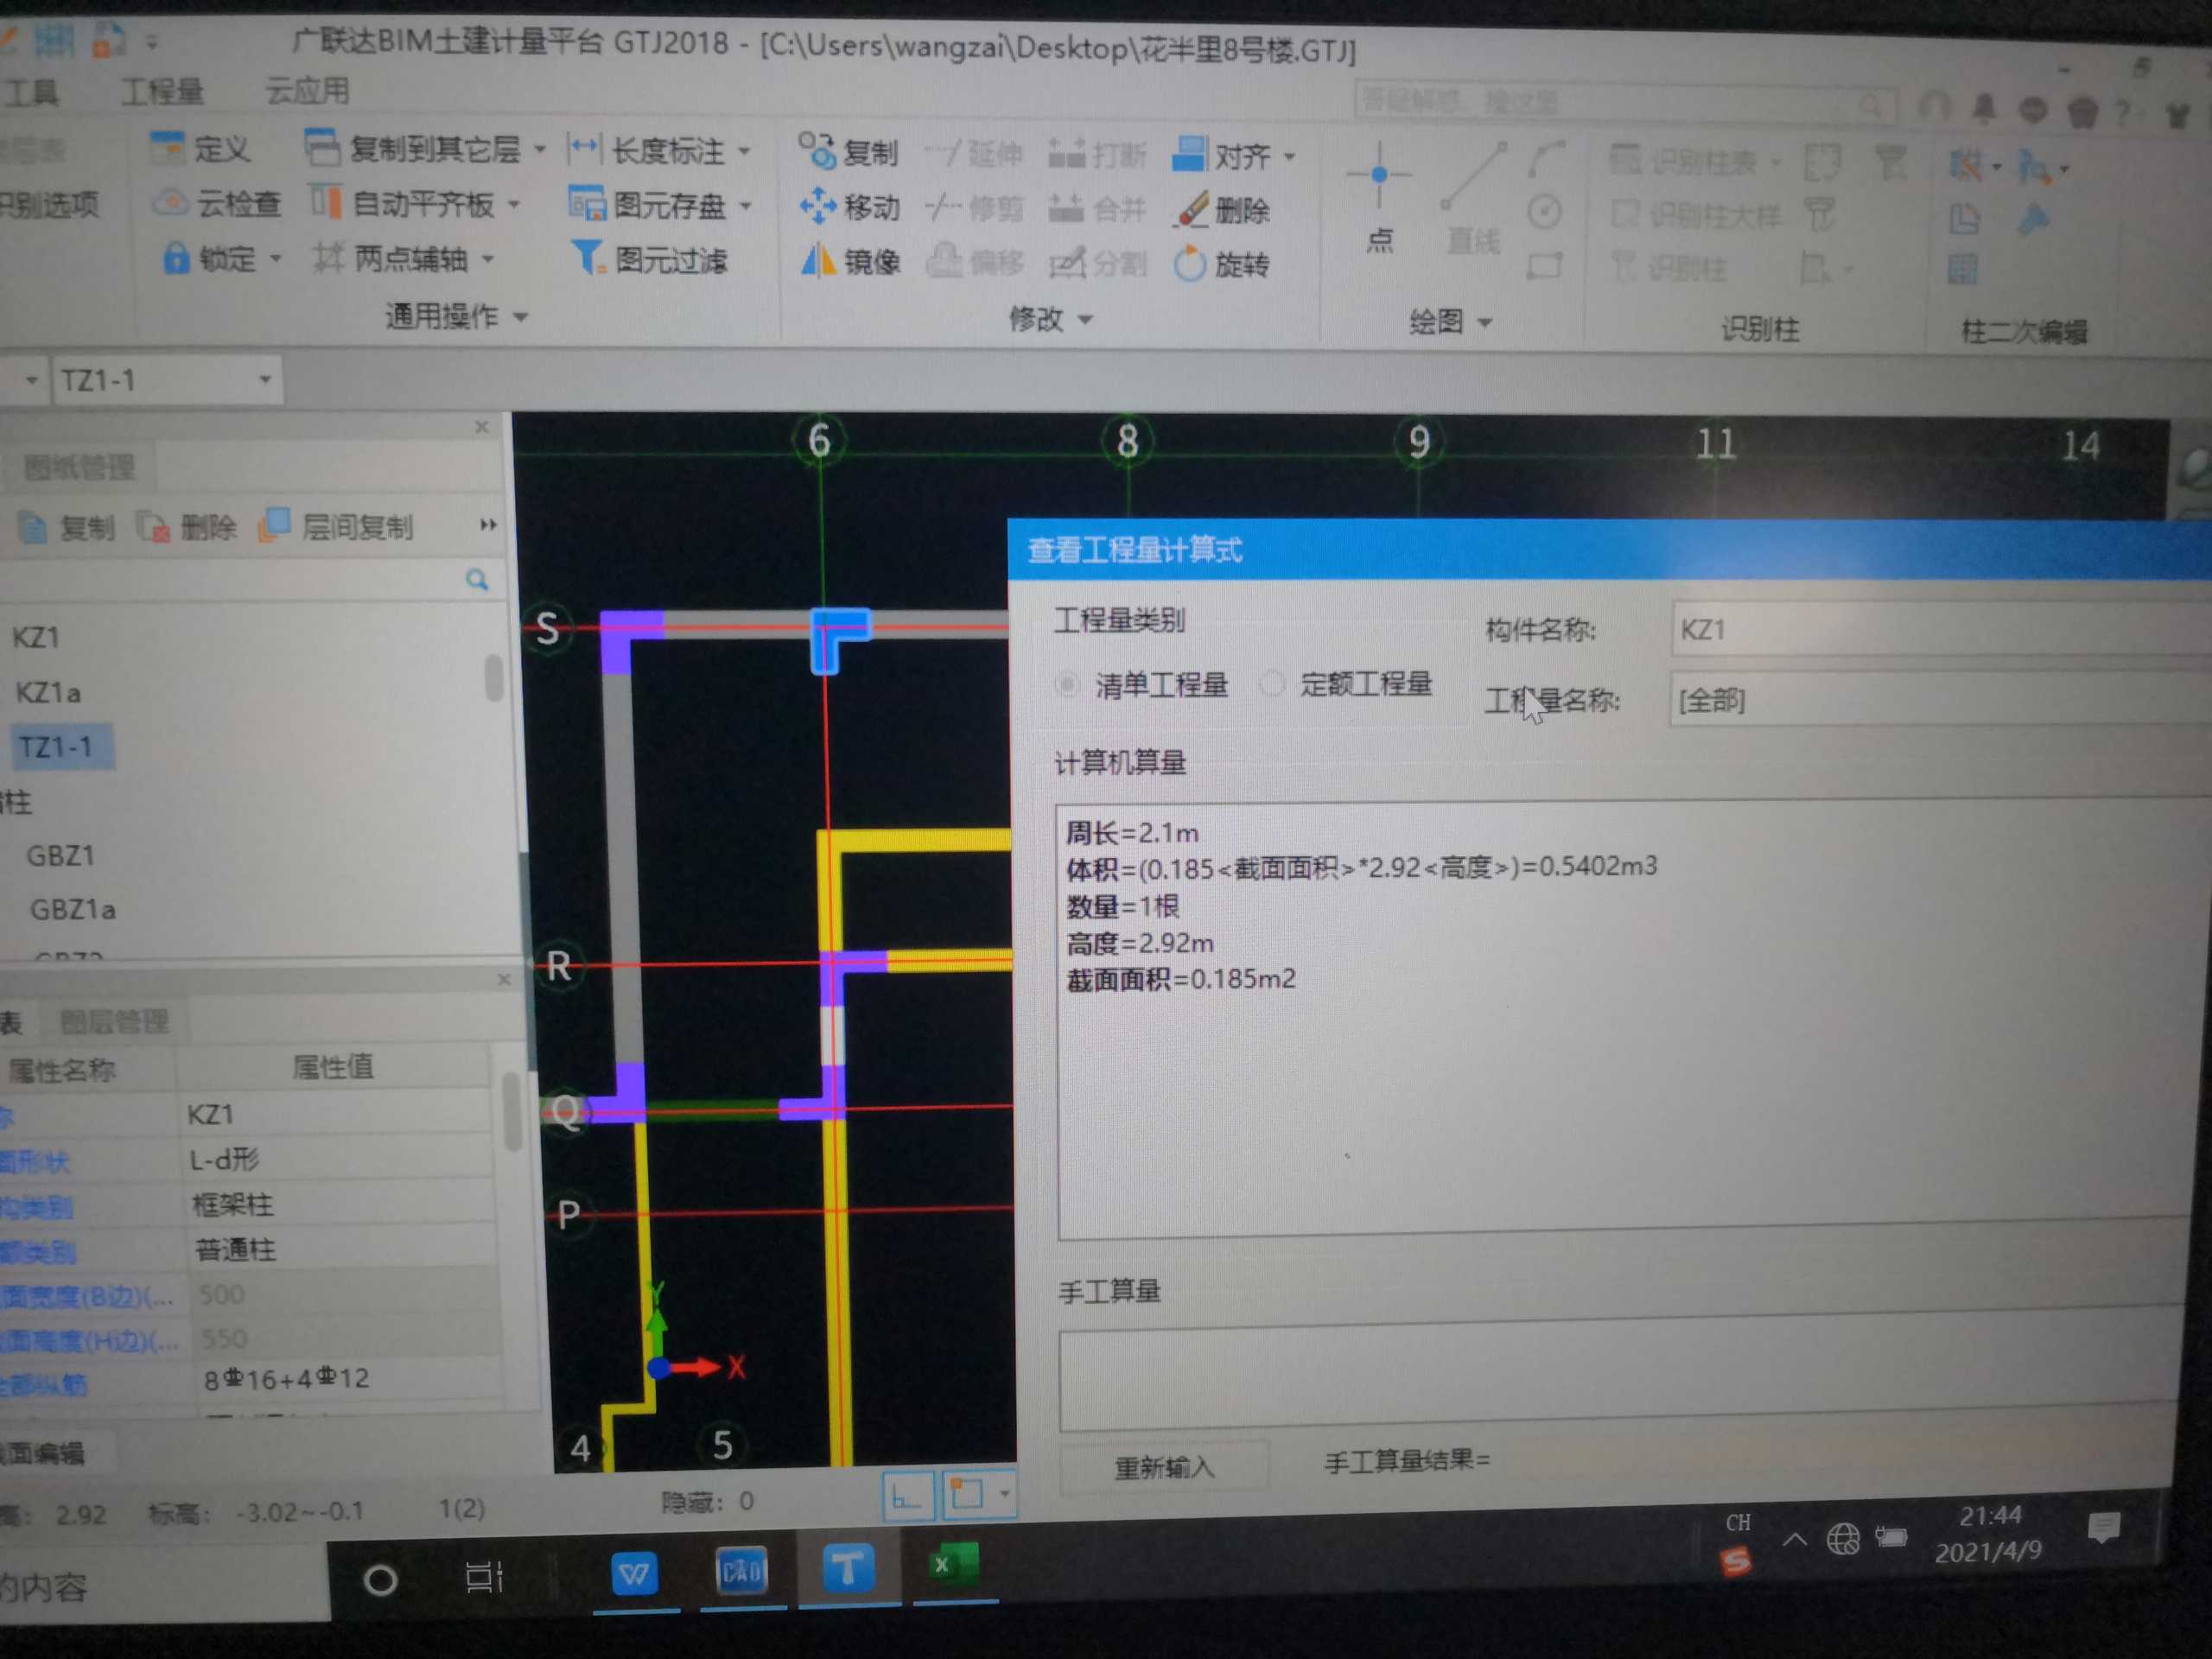Click the L-d形 property value cell
Image resolution: width=2212 pixels, height=1659 pixels.
pos(336,1160)
